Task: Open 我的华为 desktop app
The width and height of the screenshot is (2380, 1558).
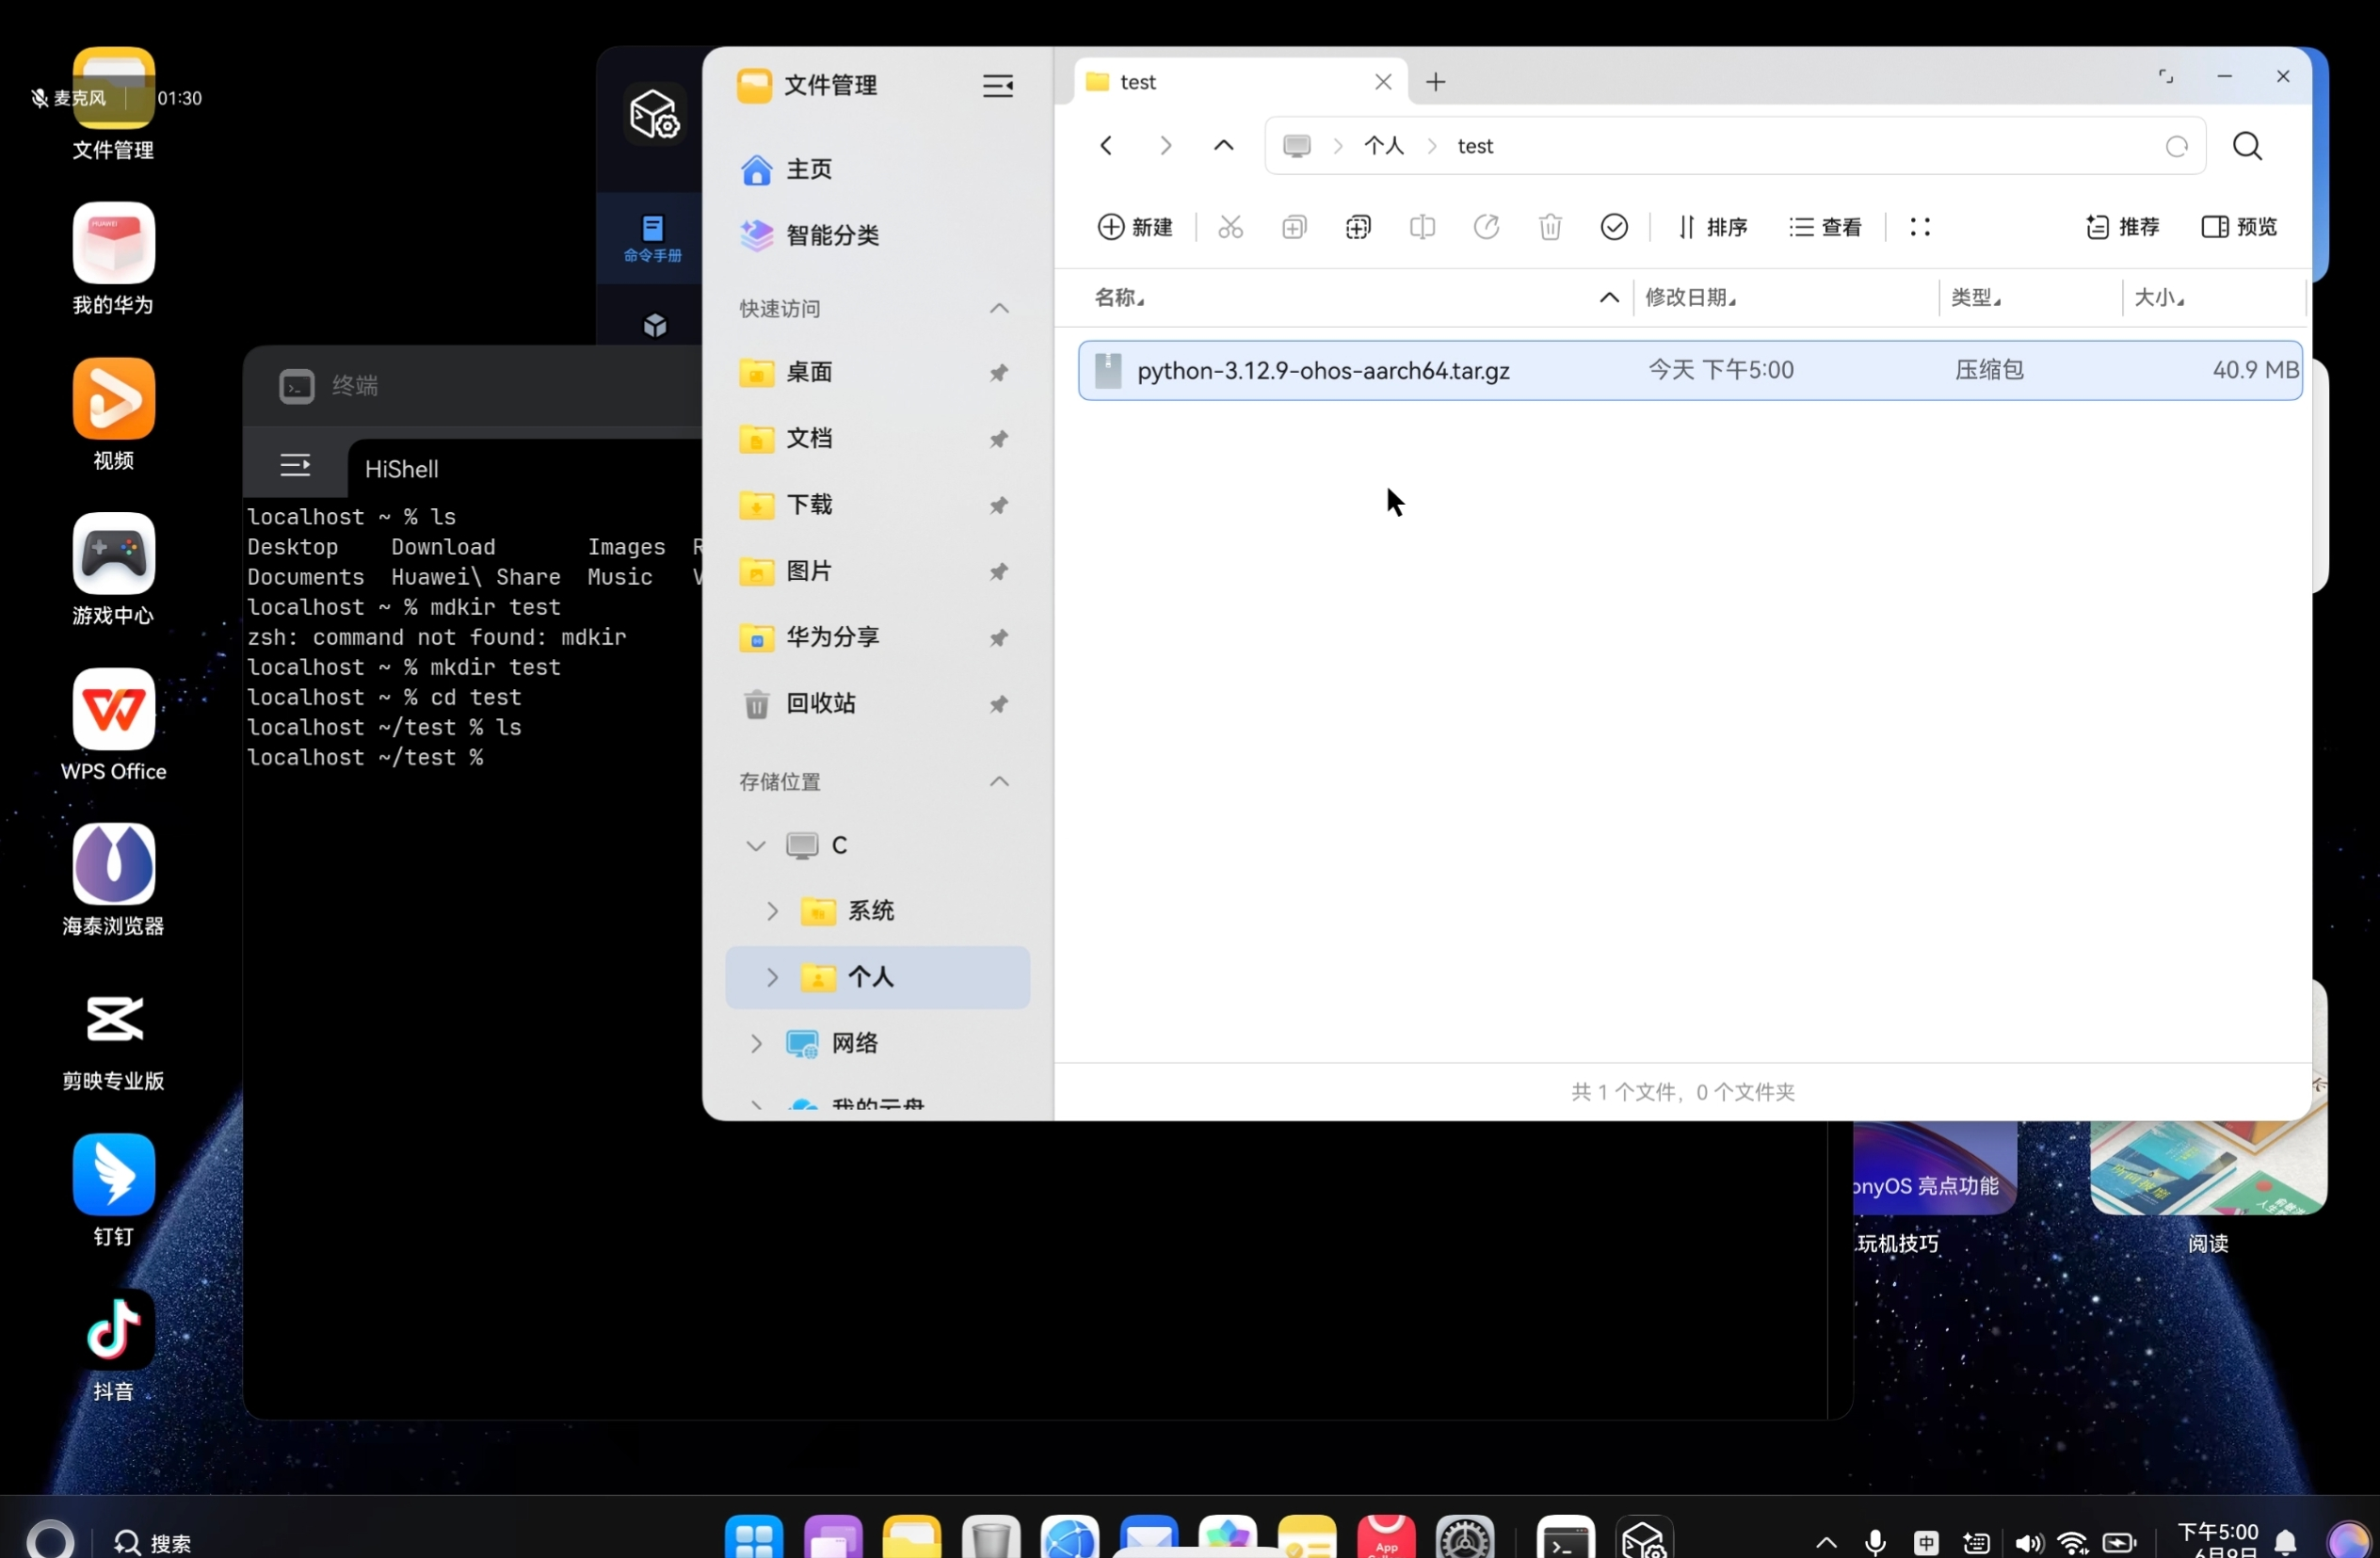Action: 113,259
